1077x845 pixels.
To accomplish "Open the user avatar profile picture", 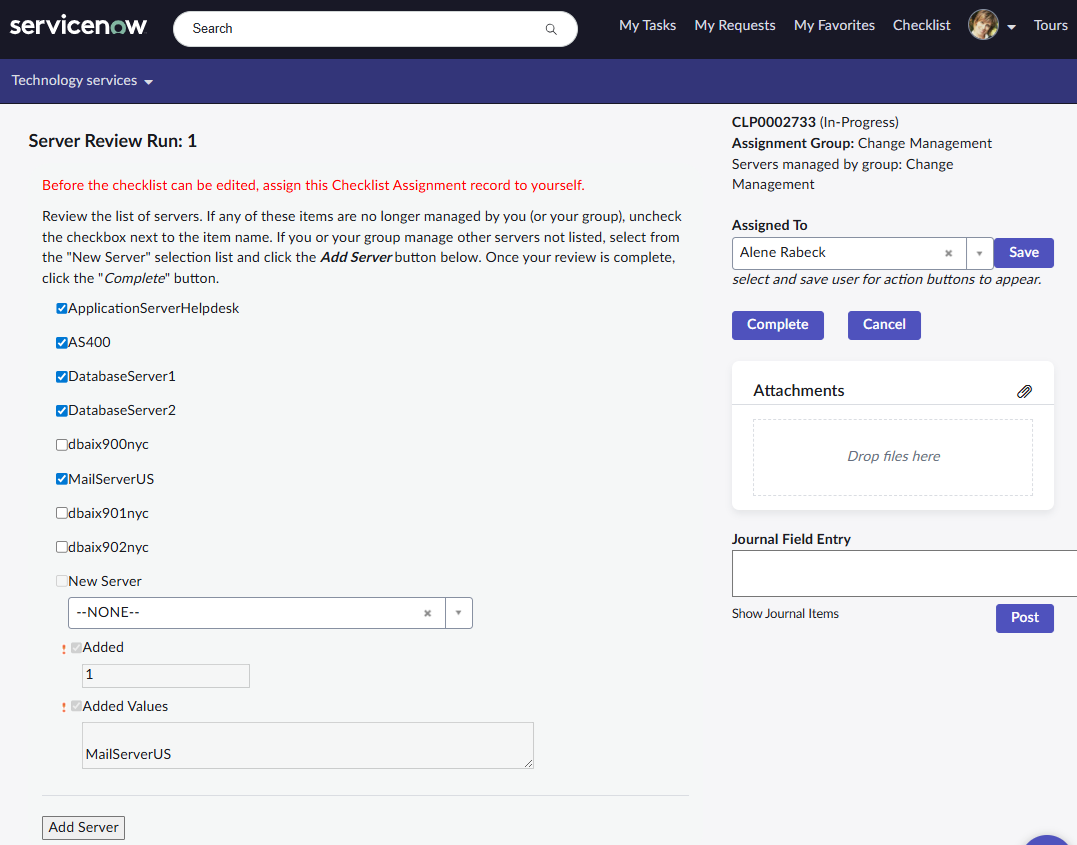I will 983,25.
